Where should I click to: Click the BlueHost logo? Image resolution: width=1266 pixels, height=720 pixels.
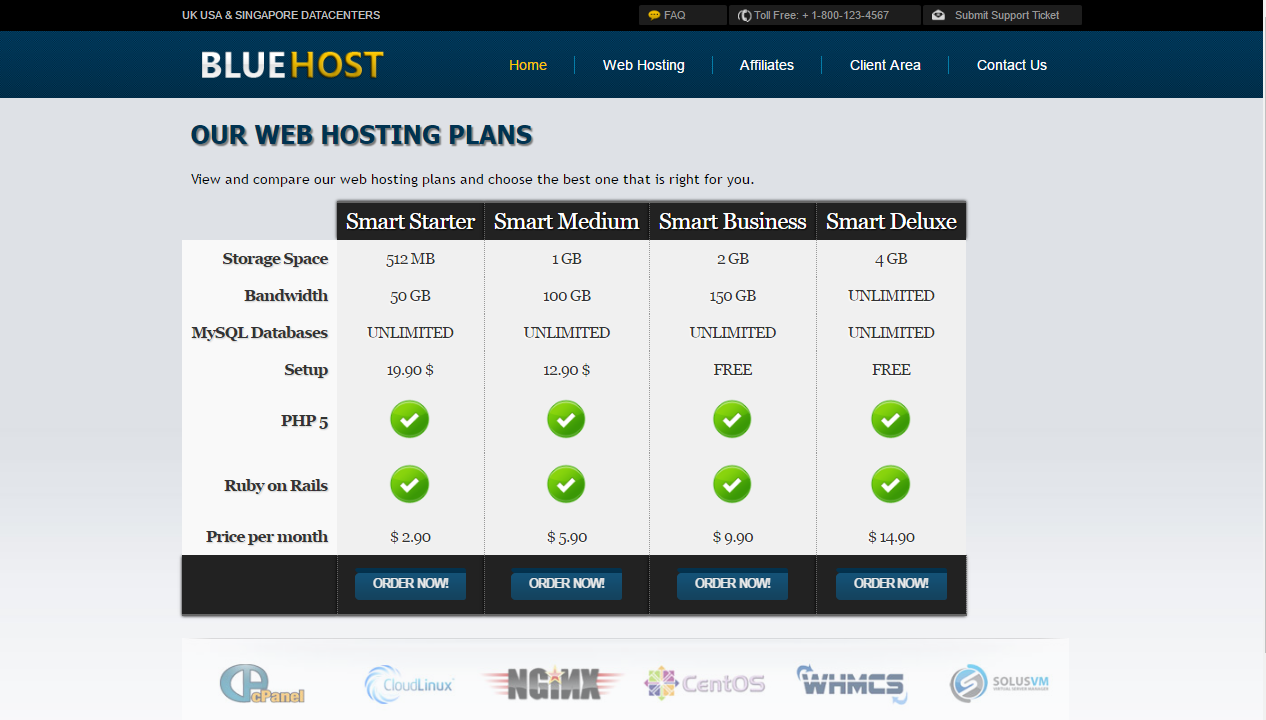[291, 65]
